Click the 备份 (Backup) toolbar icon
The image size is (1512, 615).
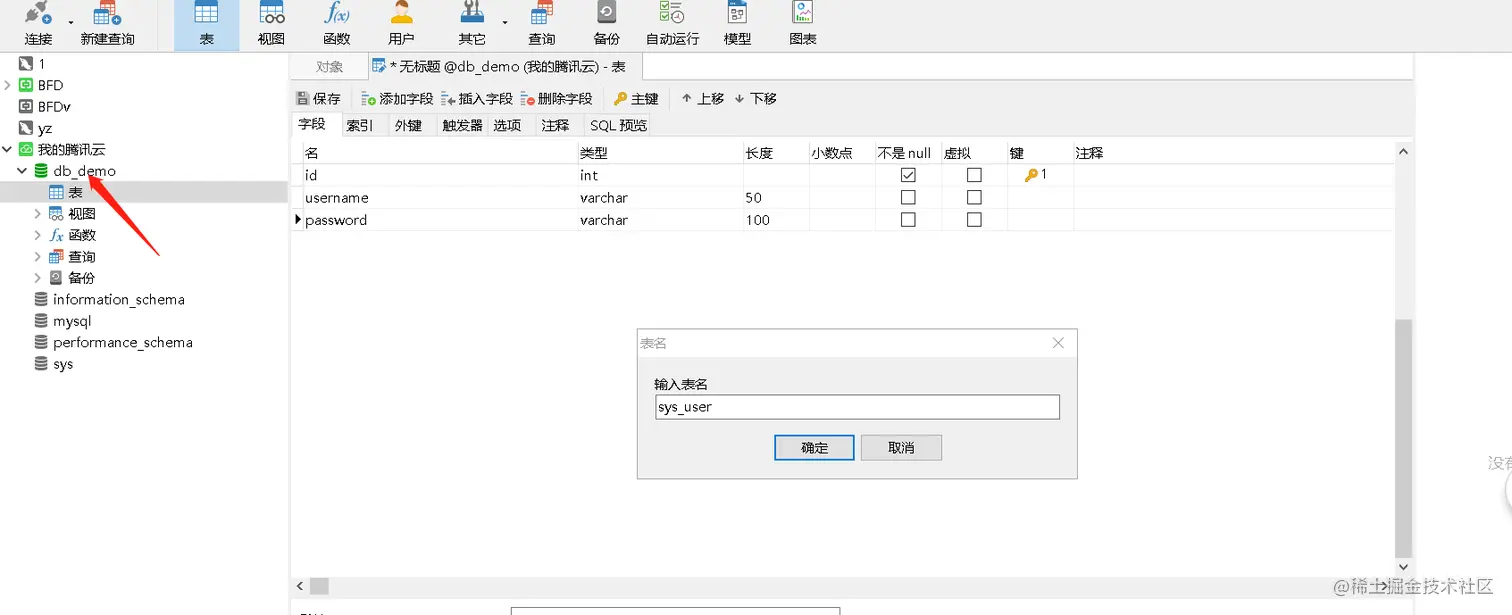pos(606,22)
